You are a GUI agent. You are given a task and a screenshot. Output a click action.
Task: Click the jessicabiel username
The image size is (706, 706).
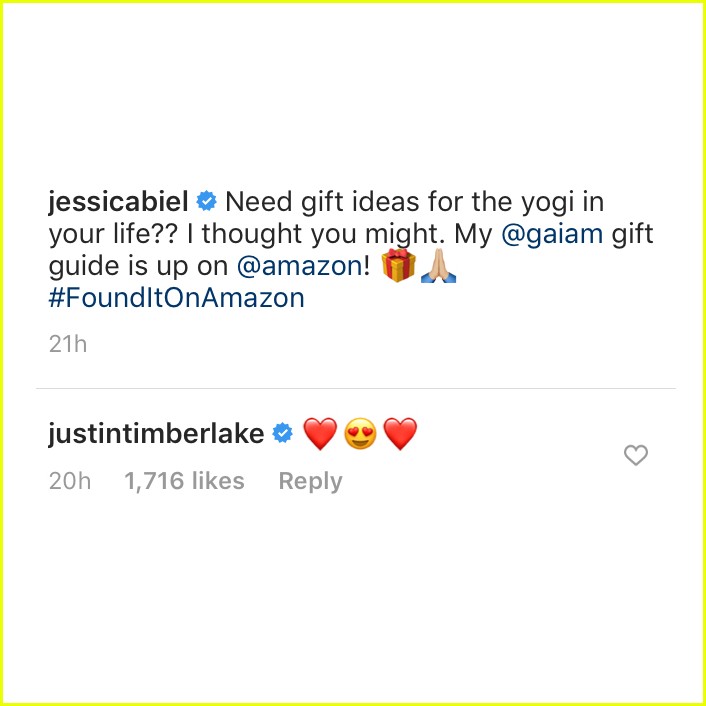(x=118, y=203)
